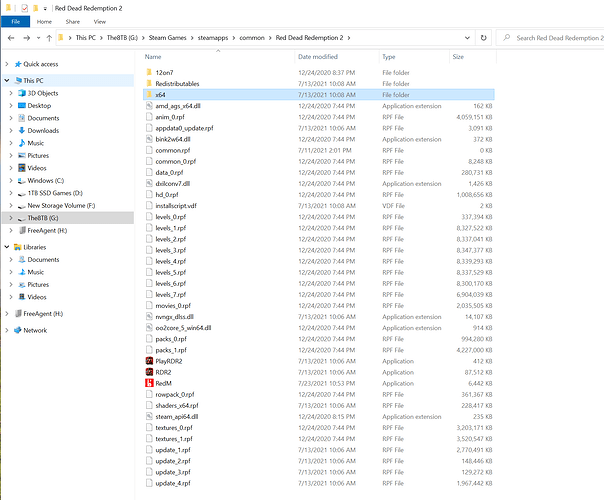Image resolution: width=604 pixels, height=500 pixels.
Task: Click the Refresh button in address bar
Action: point(483,38)
